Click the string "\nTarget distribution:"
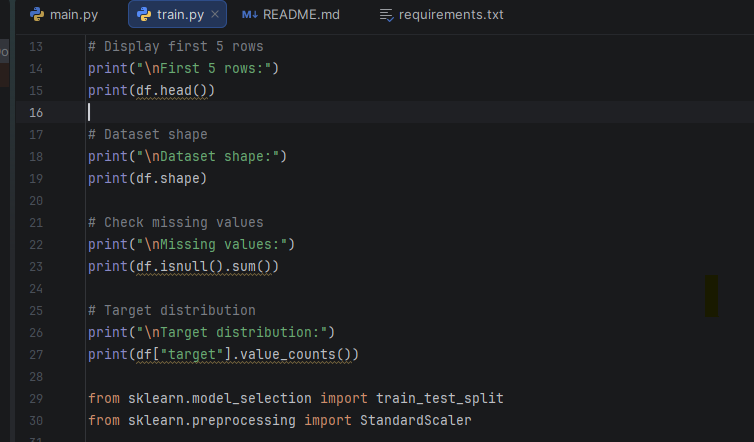This screenshot has width=754, height=442. click(232, 333)
